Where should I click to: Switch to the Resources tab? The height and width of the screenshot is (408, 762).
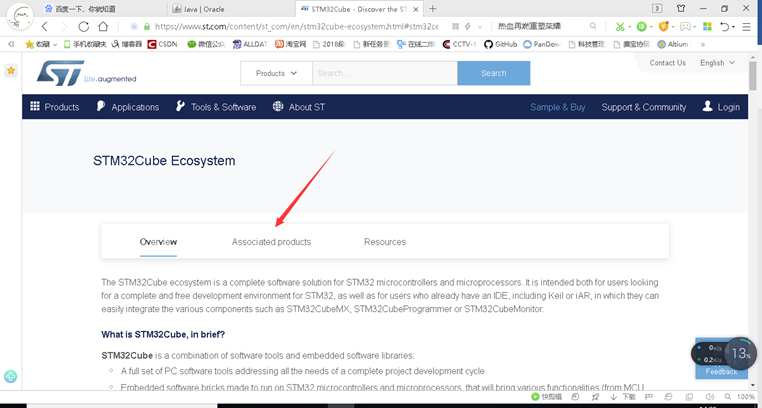point(385,242)
